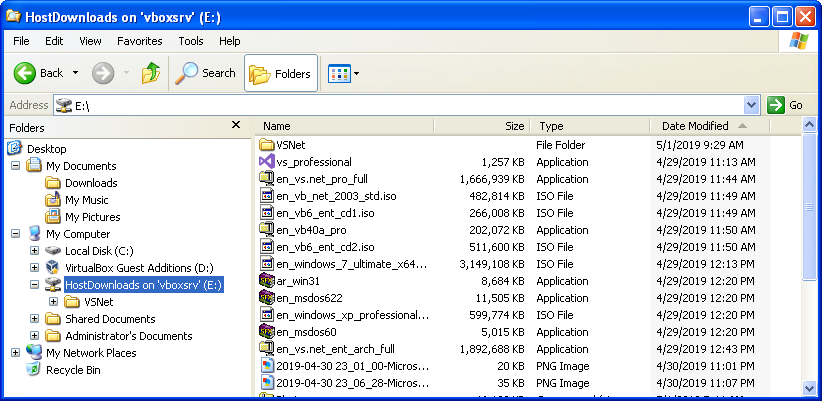Open the Forward history dropdown arrow

coord(126,73)
